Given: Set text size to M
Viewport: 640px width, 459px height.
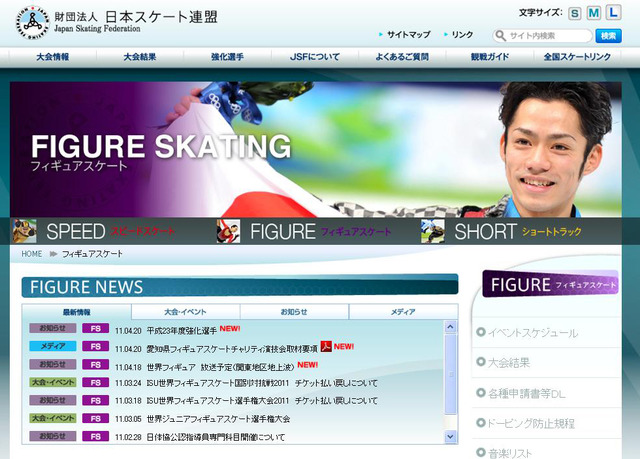Looking at the screenshot, I should [x=593, y=13].
